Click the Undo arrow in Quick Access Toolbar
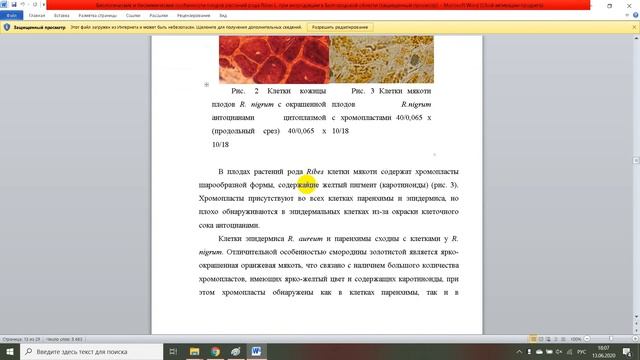The width and height of the screenshot is (640, 360). coord(23,4)
